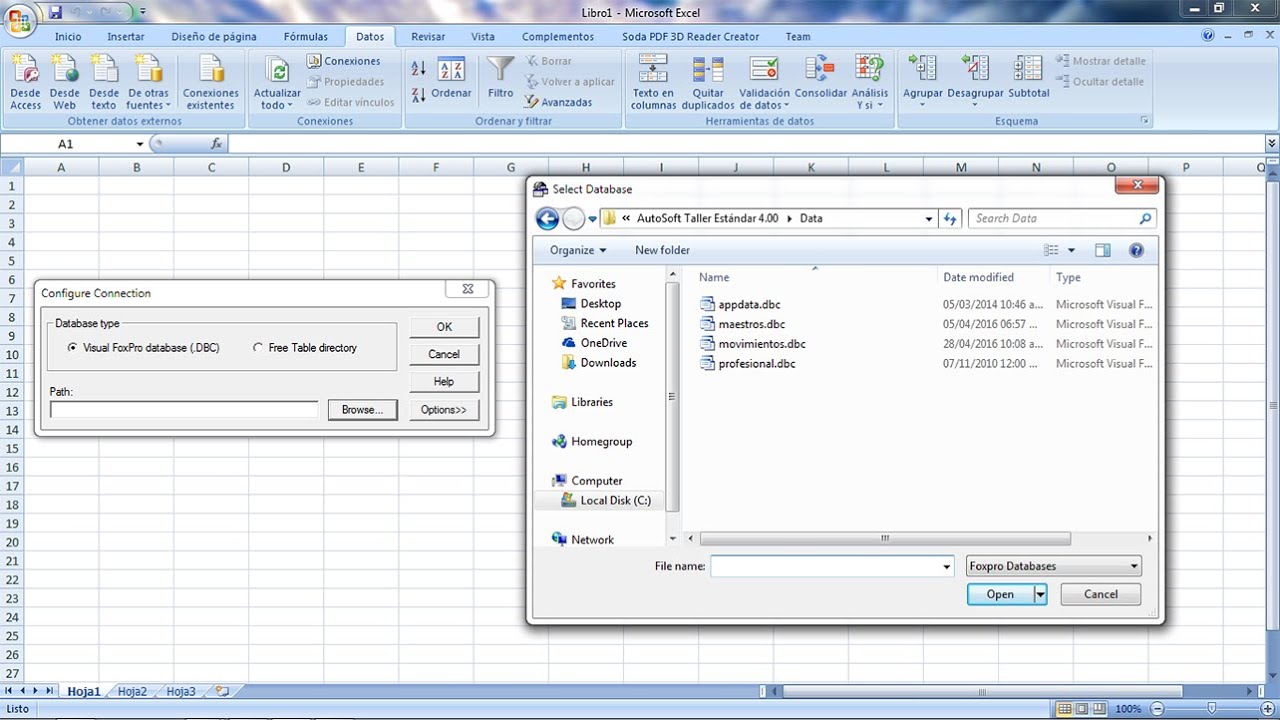The height and width of the screenshot is (720, 1280).
Task: Click Options>> button
Action: pyautogui.click(x=444, y=409)
